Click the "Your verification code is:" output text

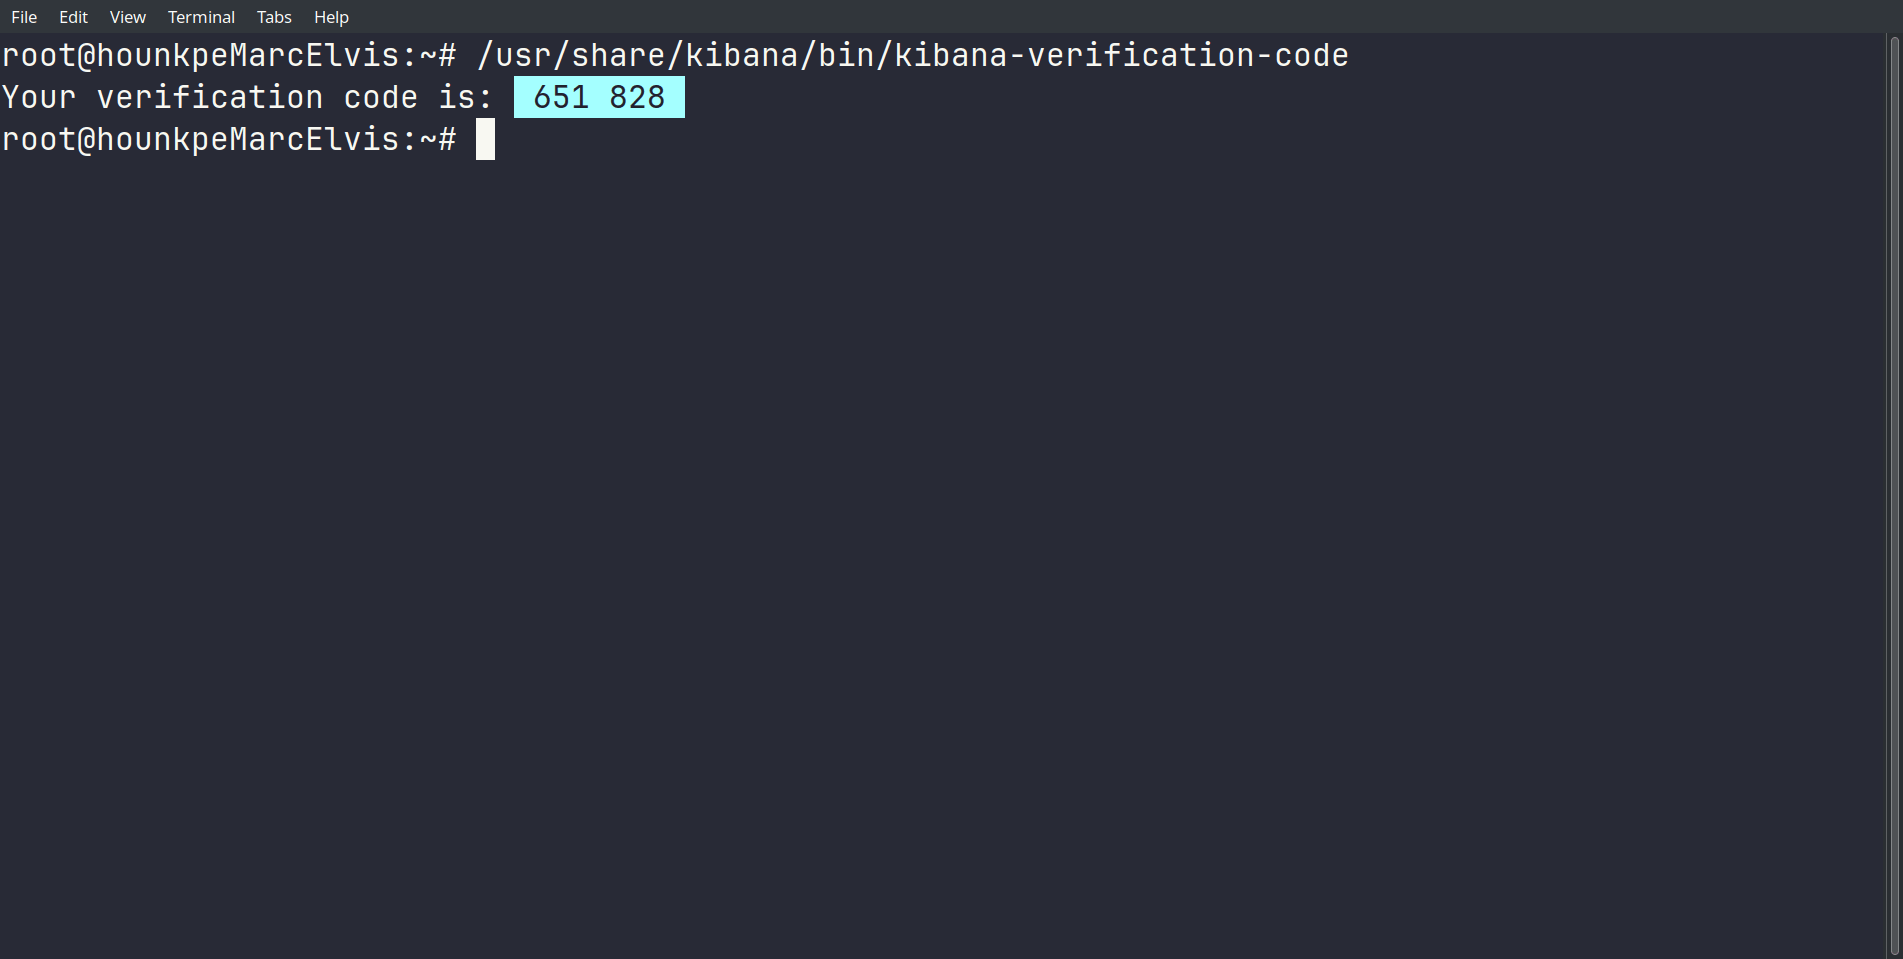[247, 98]
